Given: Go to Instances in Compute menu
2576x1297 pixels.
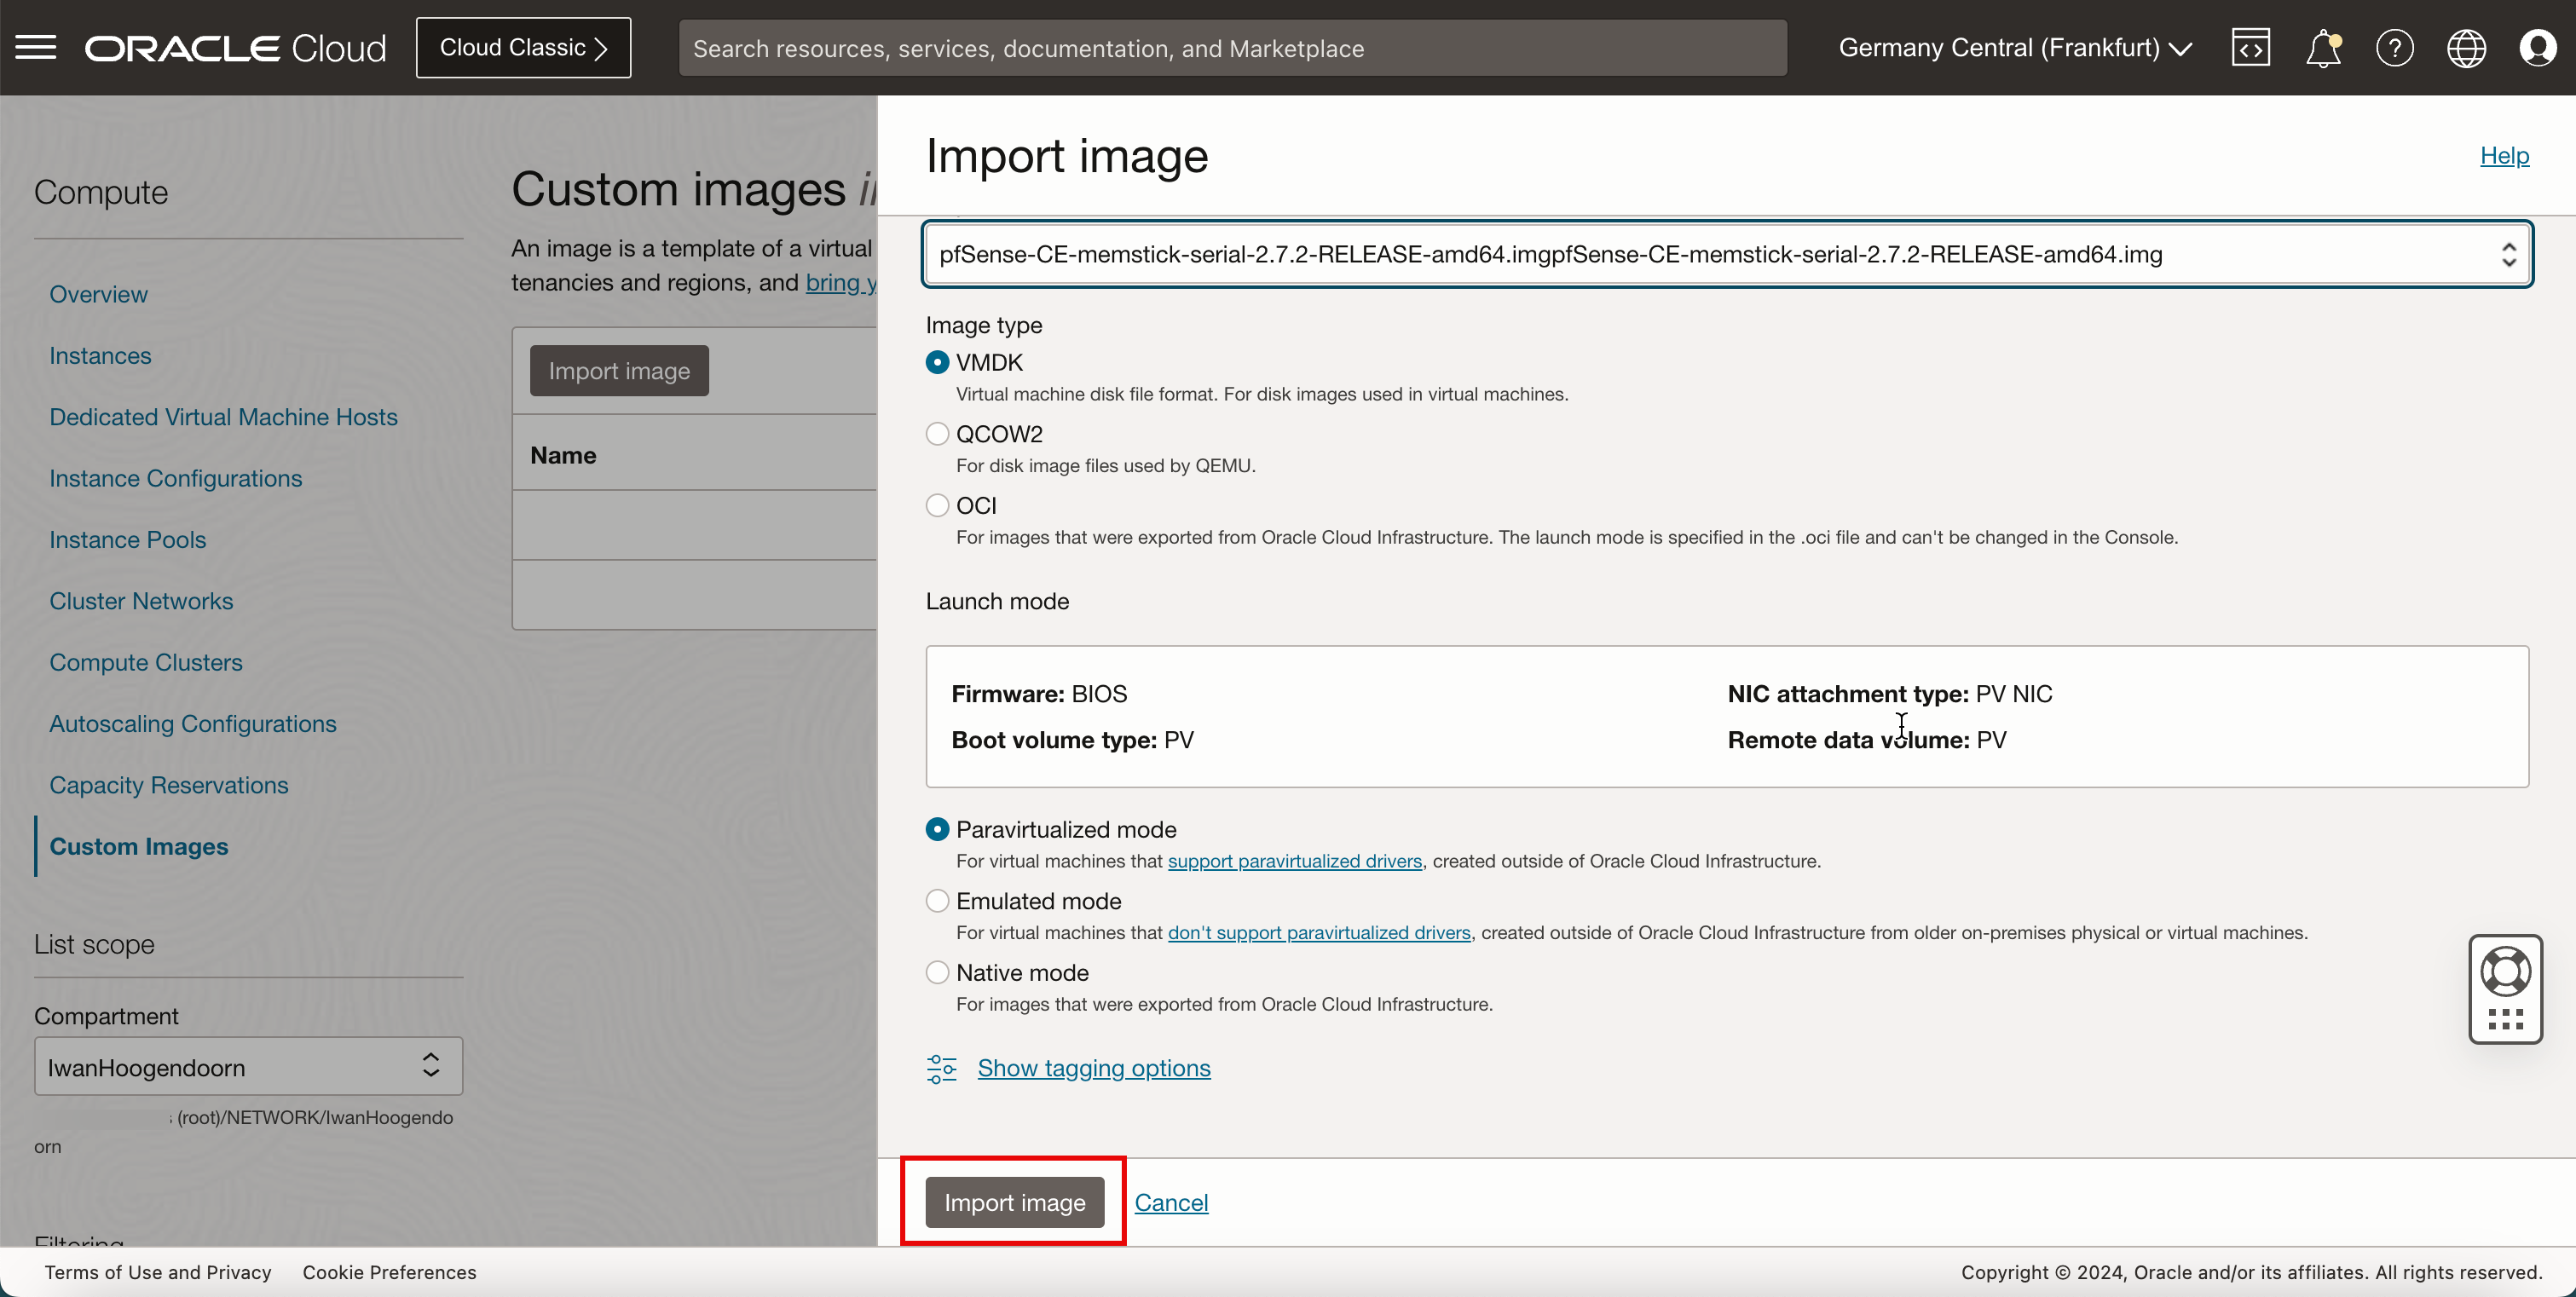Looking at the screenshot, I should click(100, 356).
